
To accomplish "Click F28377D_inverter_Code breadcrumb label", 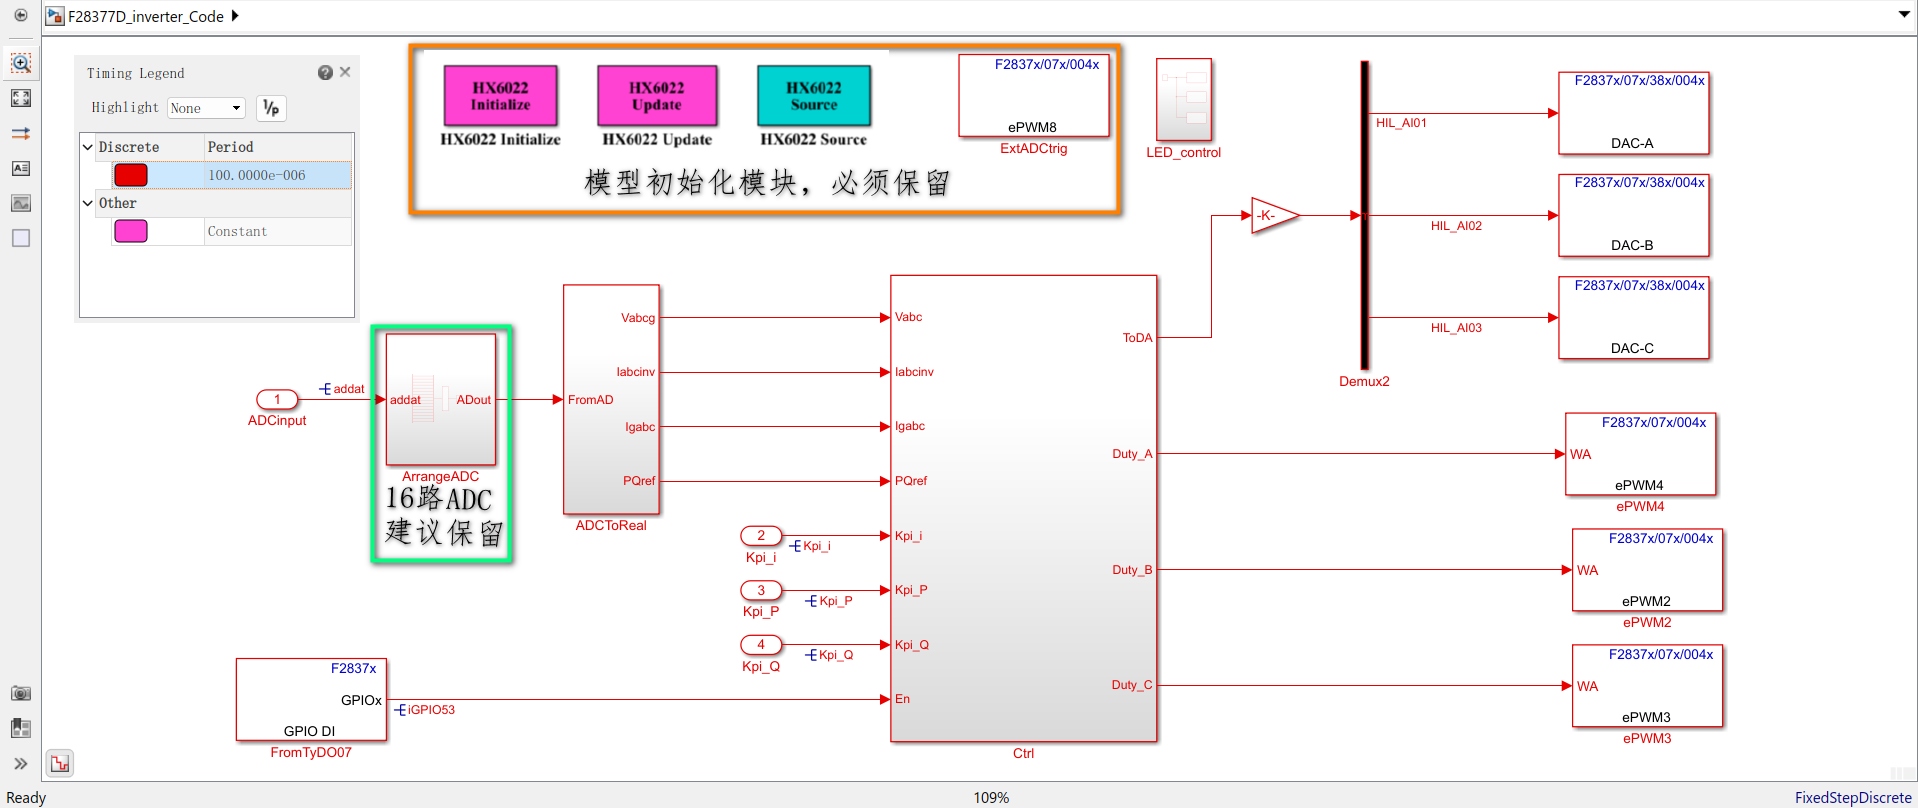I will coord(146,16).
